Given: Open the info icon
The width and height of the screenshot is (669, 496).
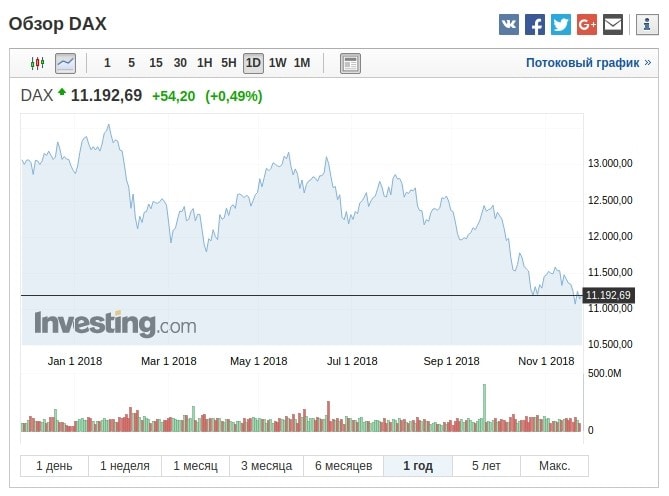Looking at the screenshot, I should tap(646, 24).
